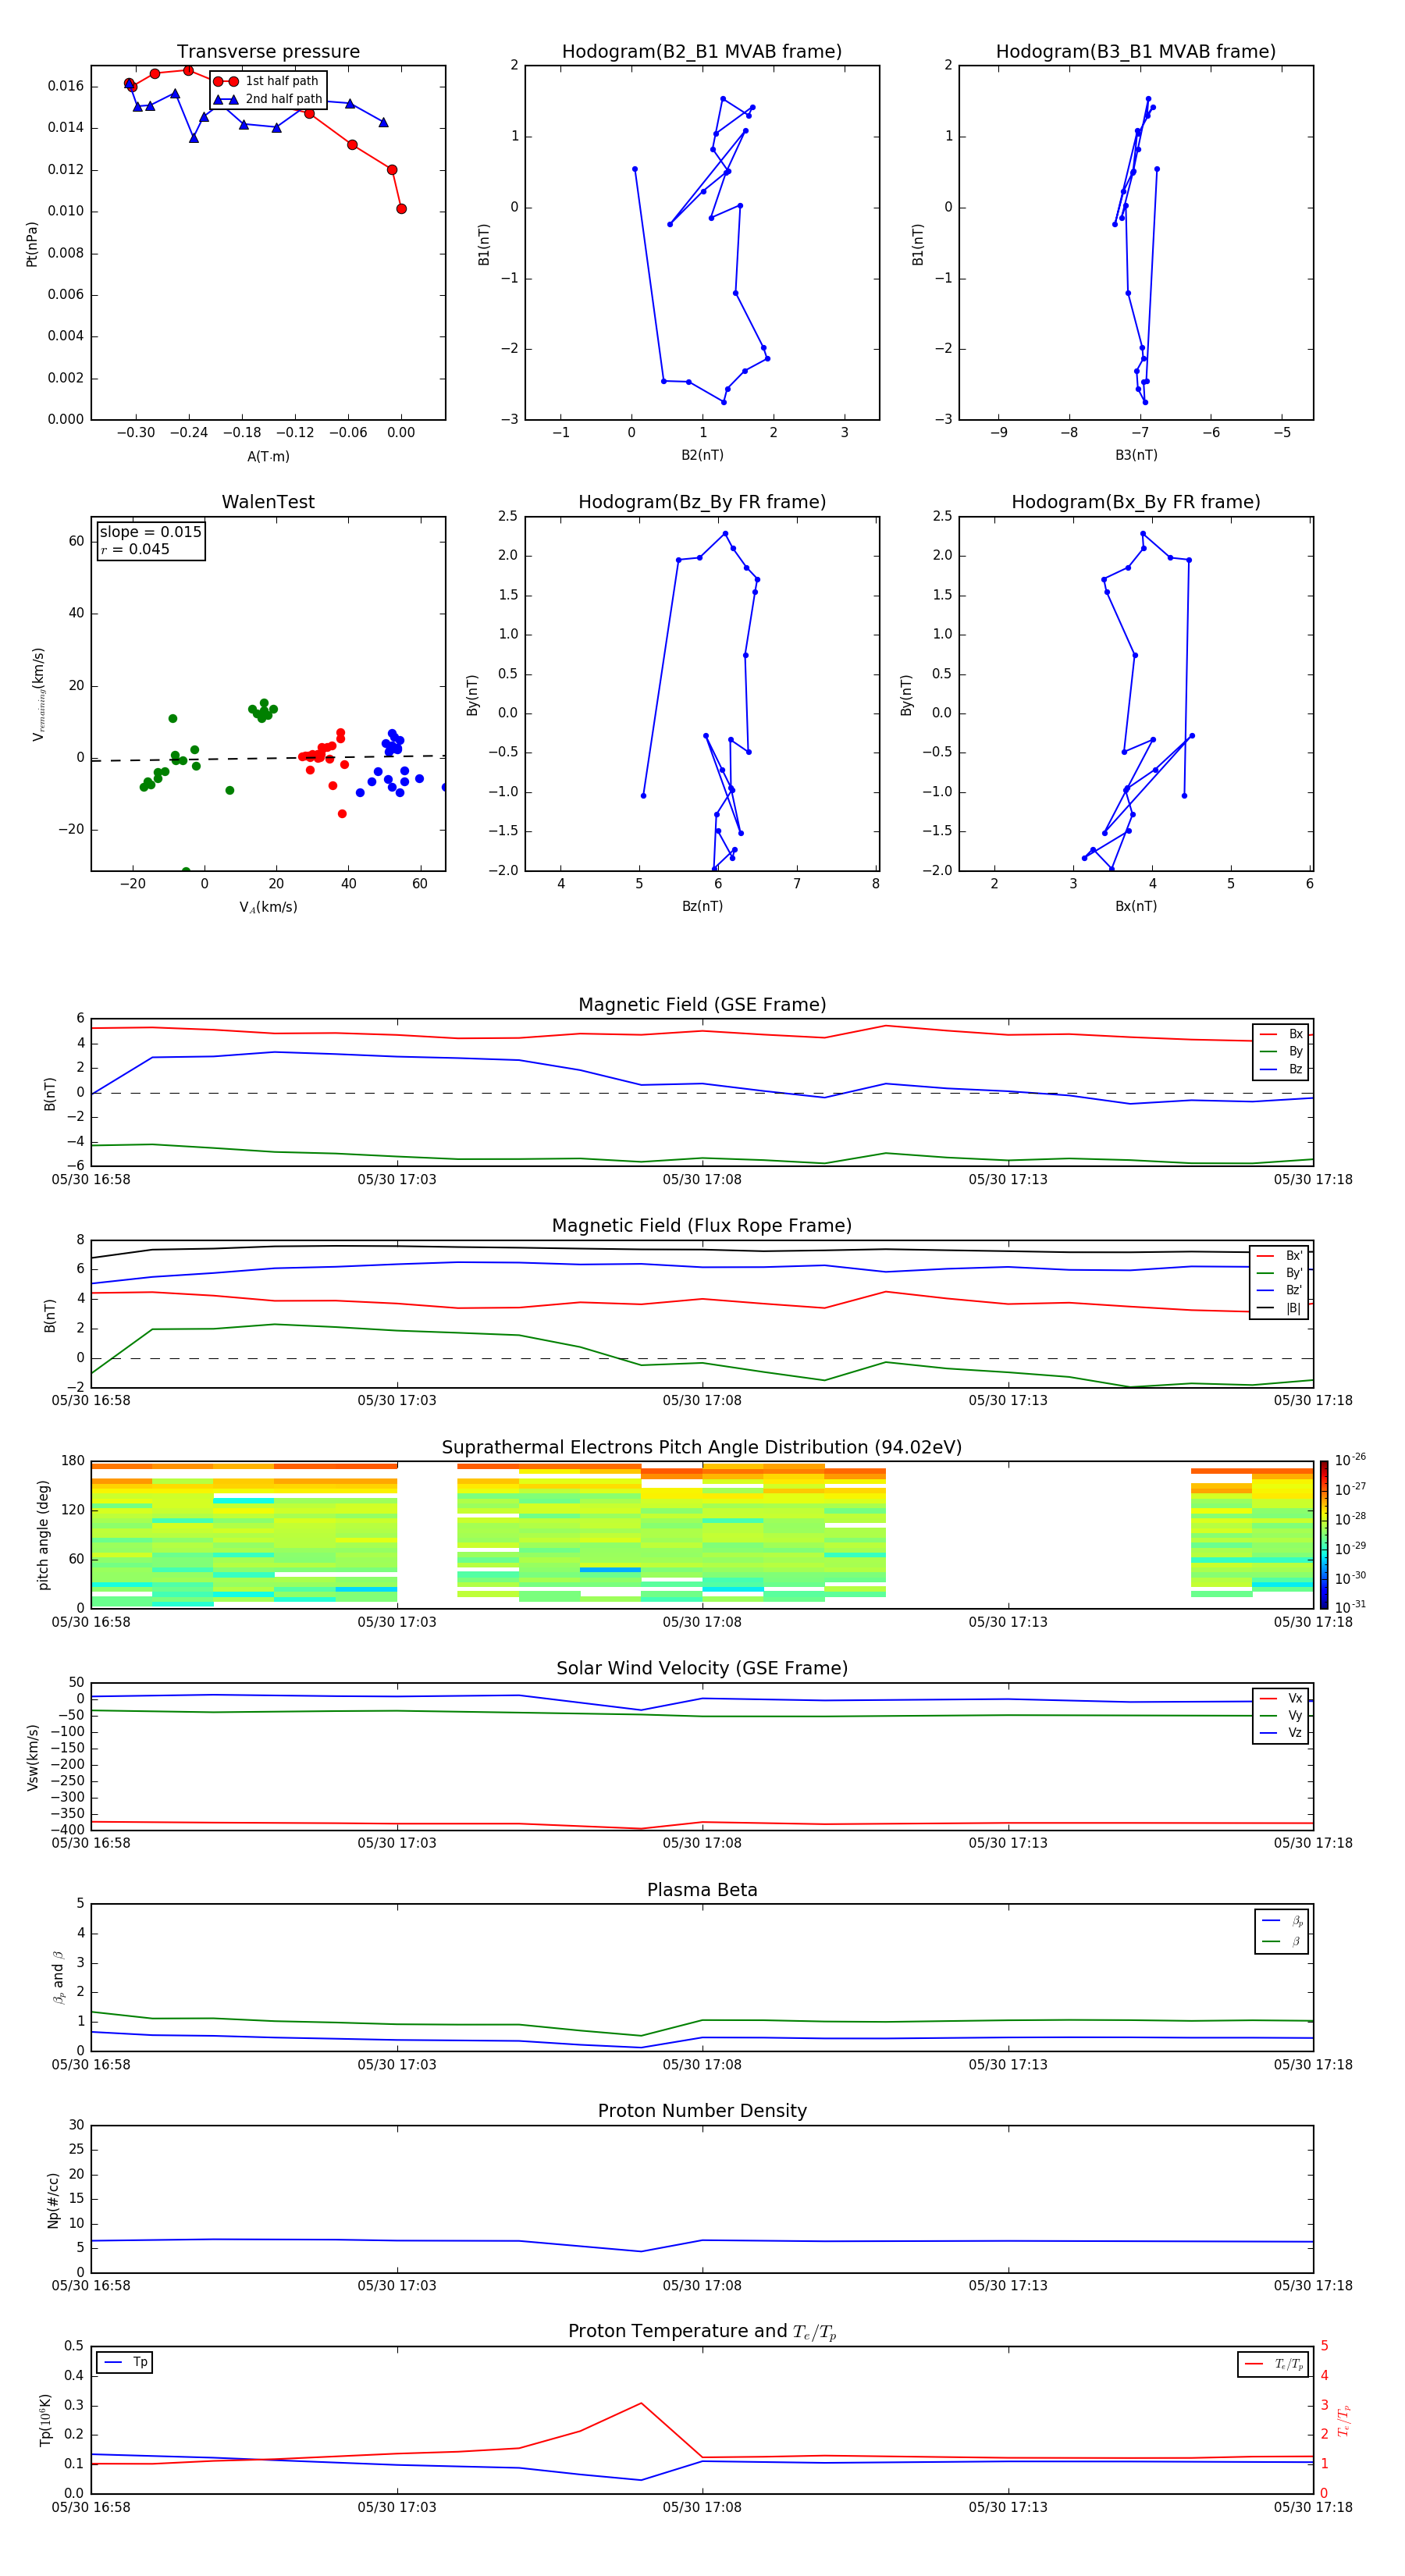Click the β entry in Plasma Beta legend
Image resolution: width=1405 pixels, height=2576 pixels.
point(1282,1942)
